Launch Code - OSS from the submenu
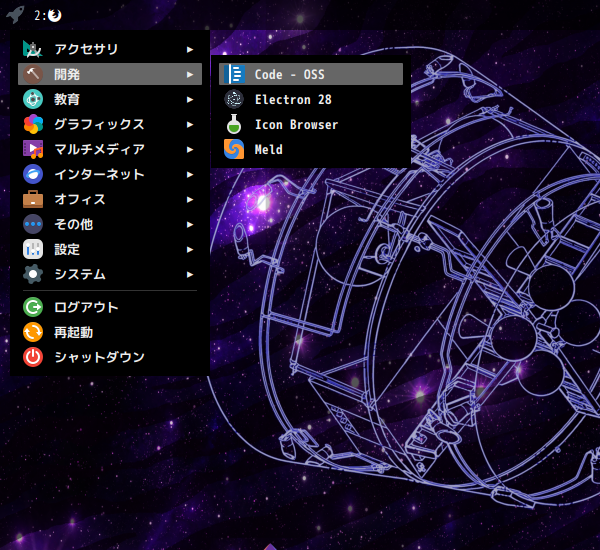 click(x=311, y=74)
